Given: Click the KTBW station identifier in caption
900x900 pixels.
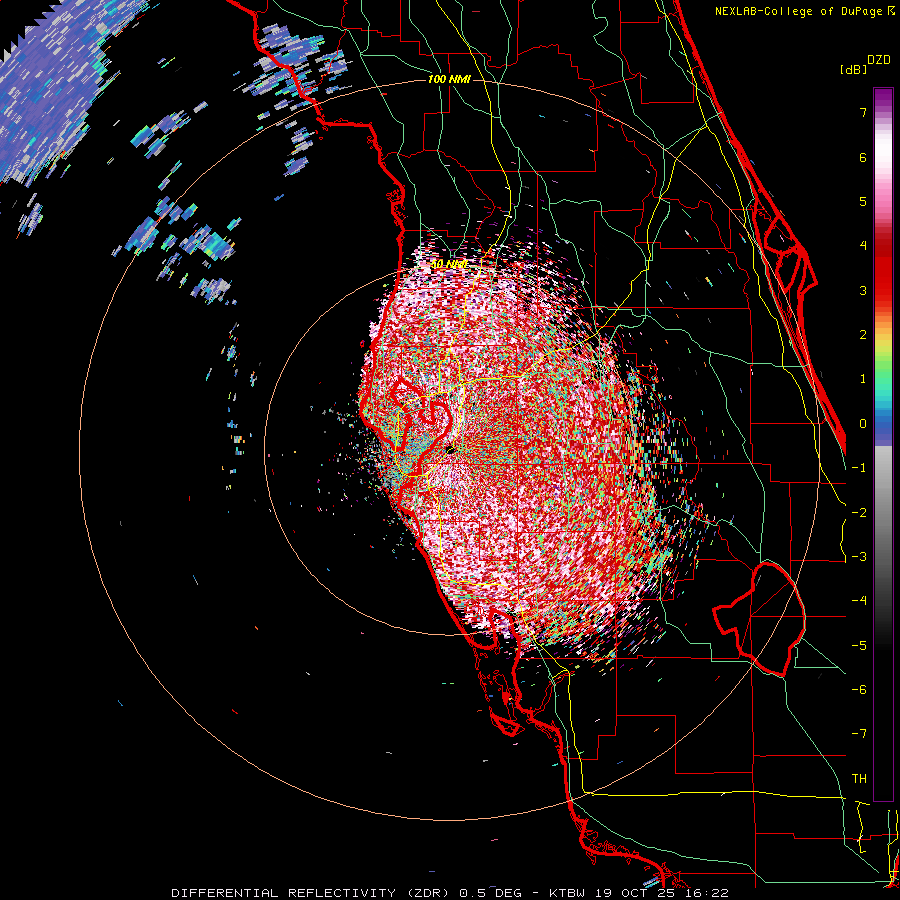Looking at the screenshot, I should pyautogui.click(x=566, y=893).
